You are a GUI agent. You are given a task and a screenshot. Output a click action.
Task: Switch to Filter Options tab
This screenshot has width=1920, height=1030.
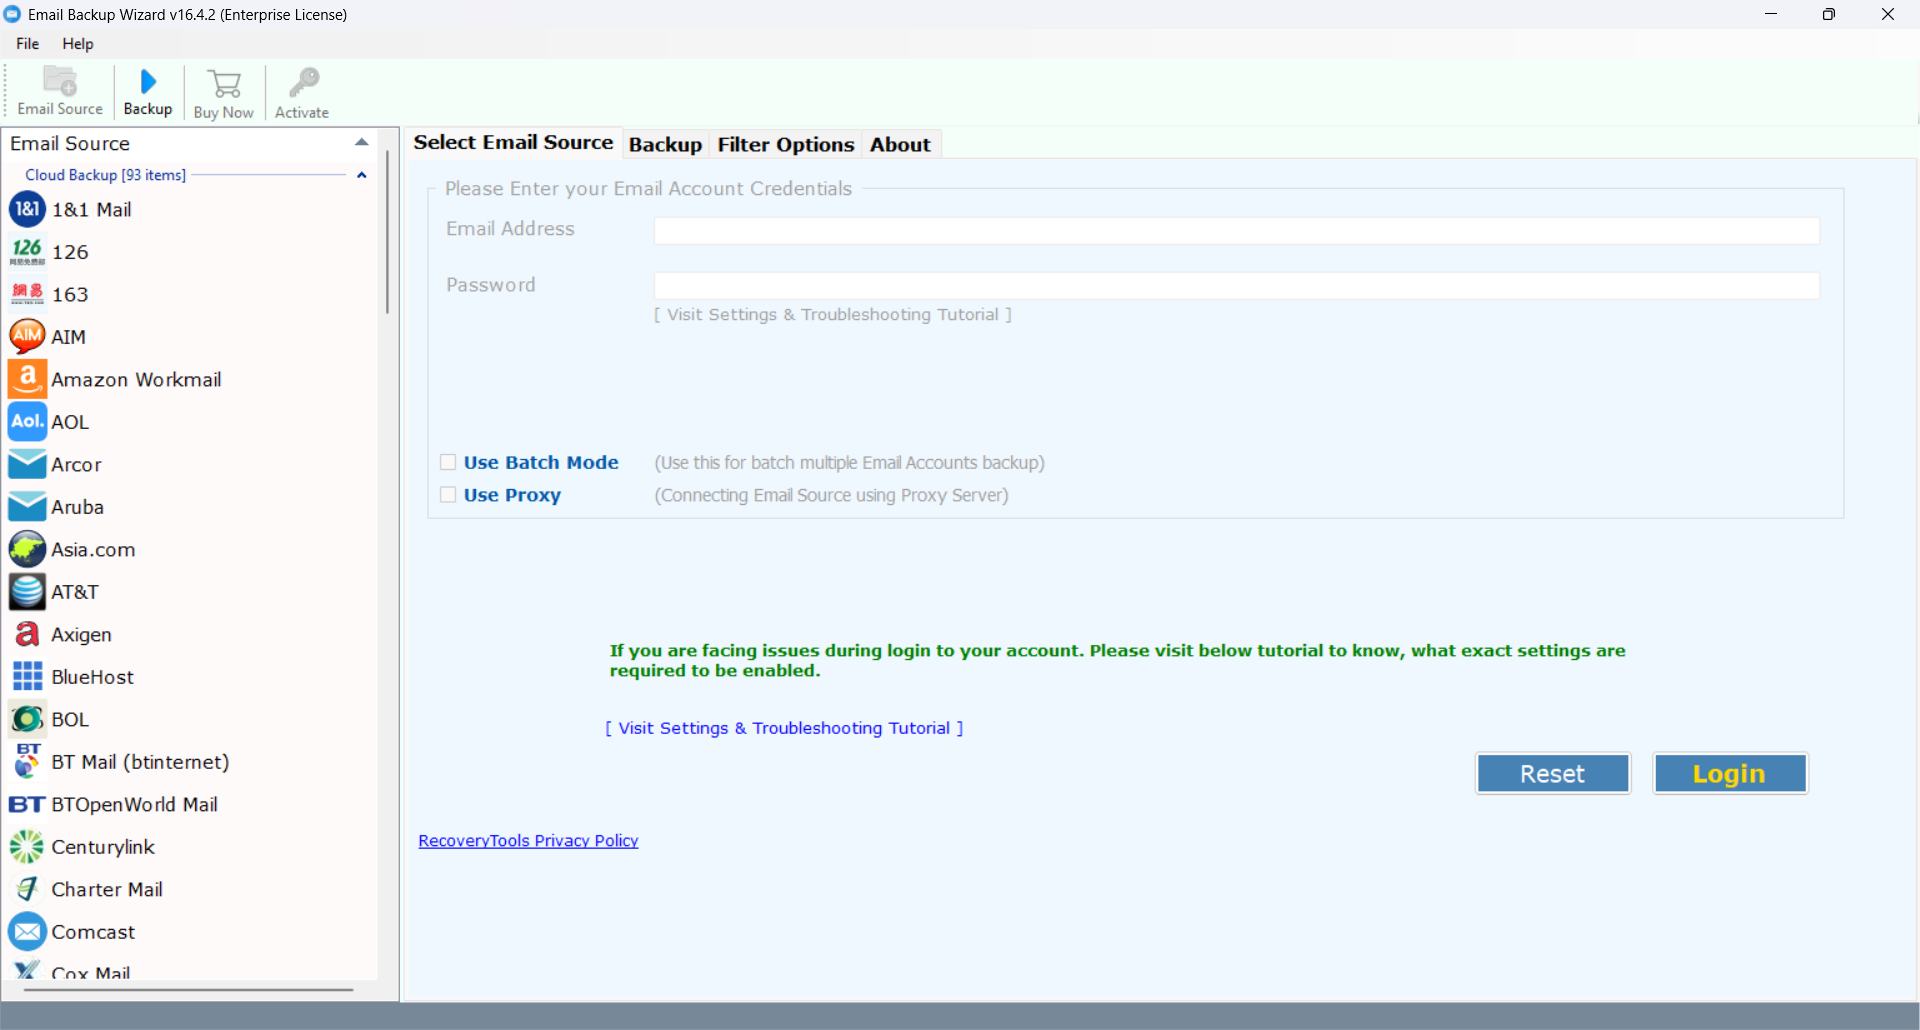pos(786,144)
